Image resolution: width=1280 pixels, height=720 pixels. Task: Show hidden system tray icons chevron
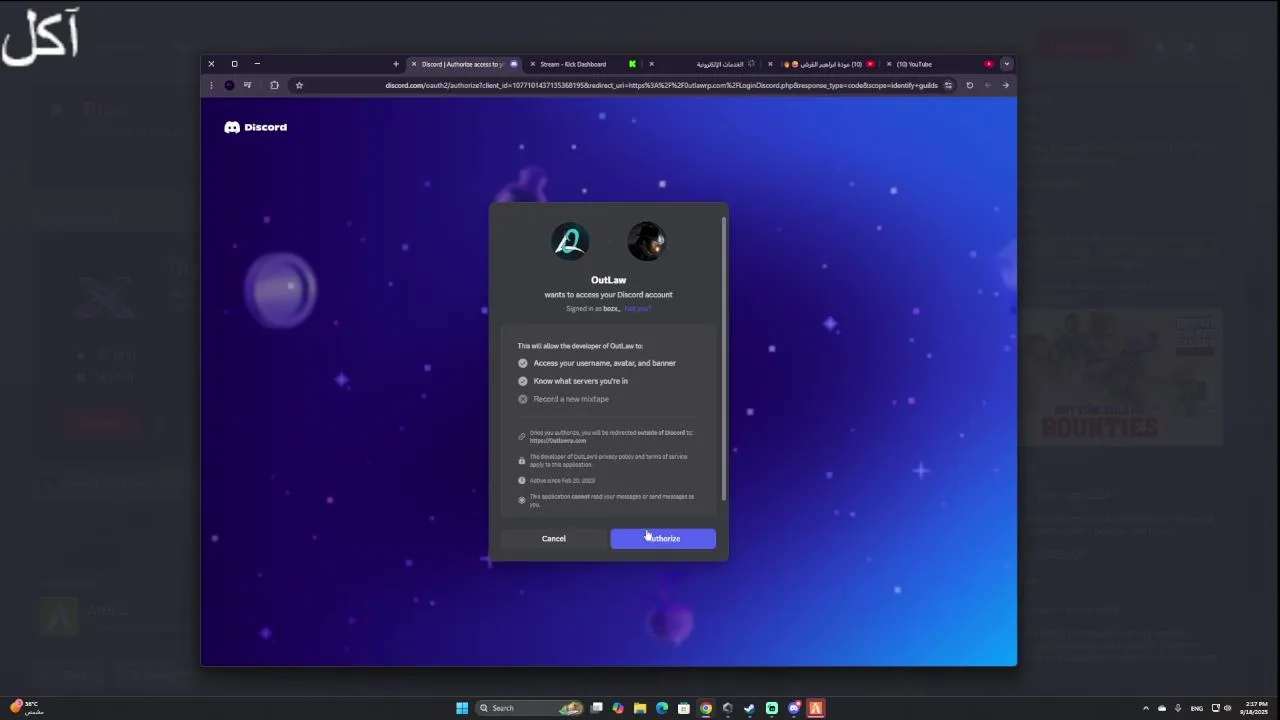(1146, 708)
